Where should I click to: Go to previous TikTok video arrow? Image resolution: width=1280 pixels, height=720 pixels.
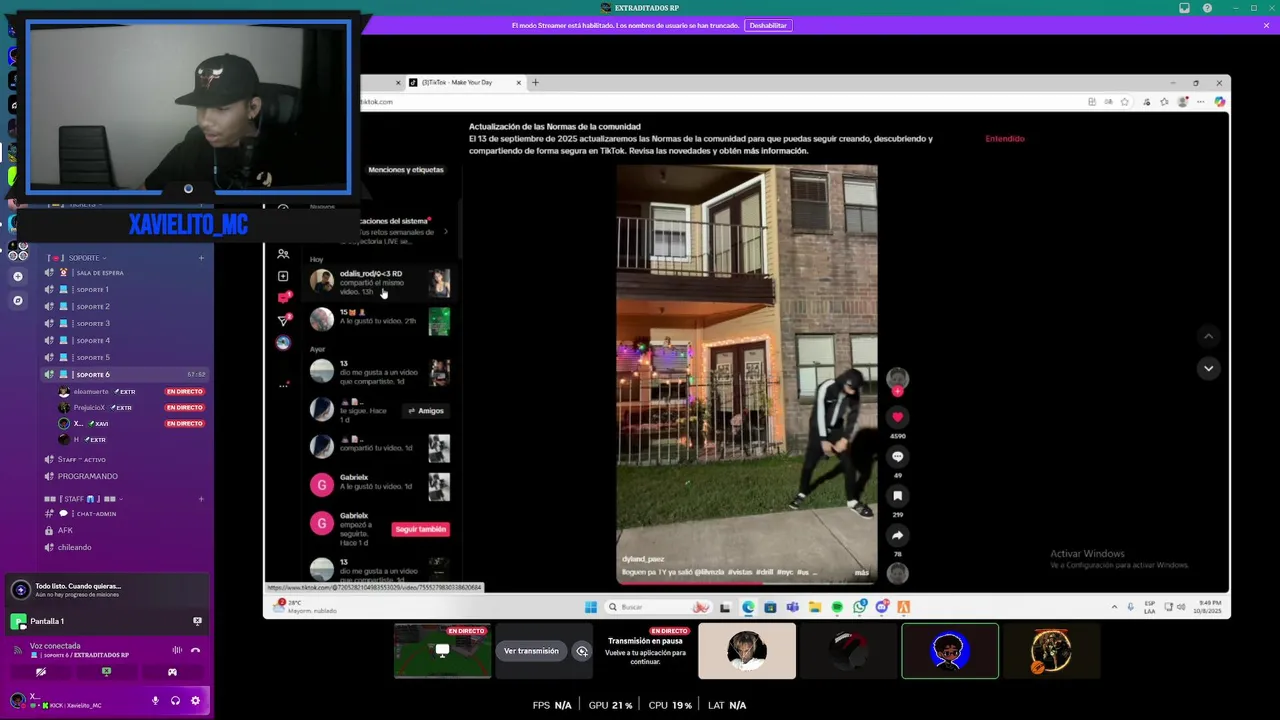(1208, 337)
